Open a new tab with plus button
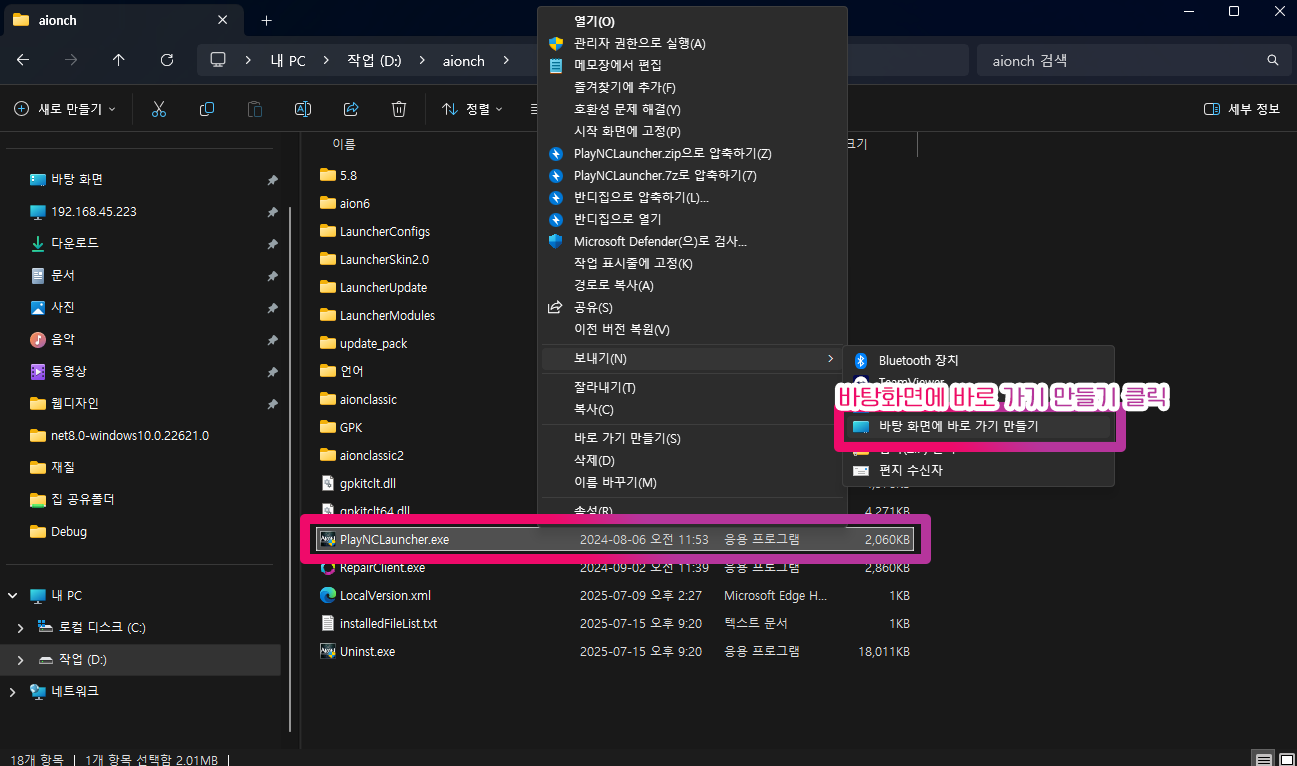Viewport: 1297px width, 766px height. 266,20
